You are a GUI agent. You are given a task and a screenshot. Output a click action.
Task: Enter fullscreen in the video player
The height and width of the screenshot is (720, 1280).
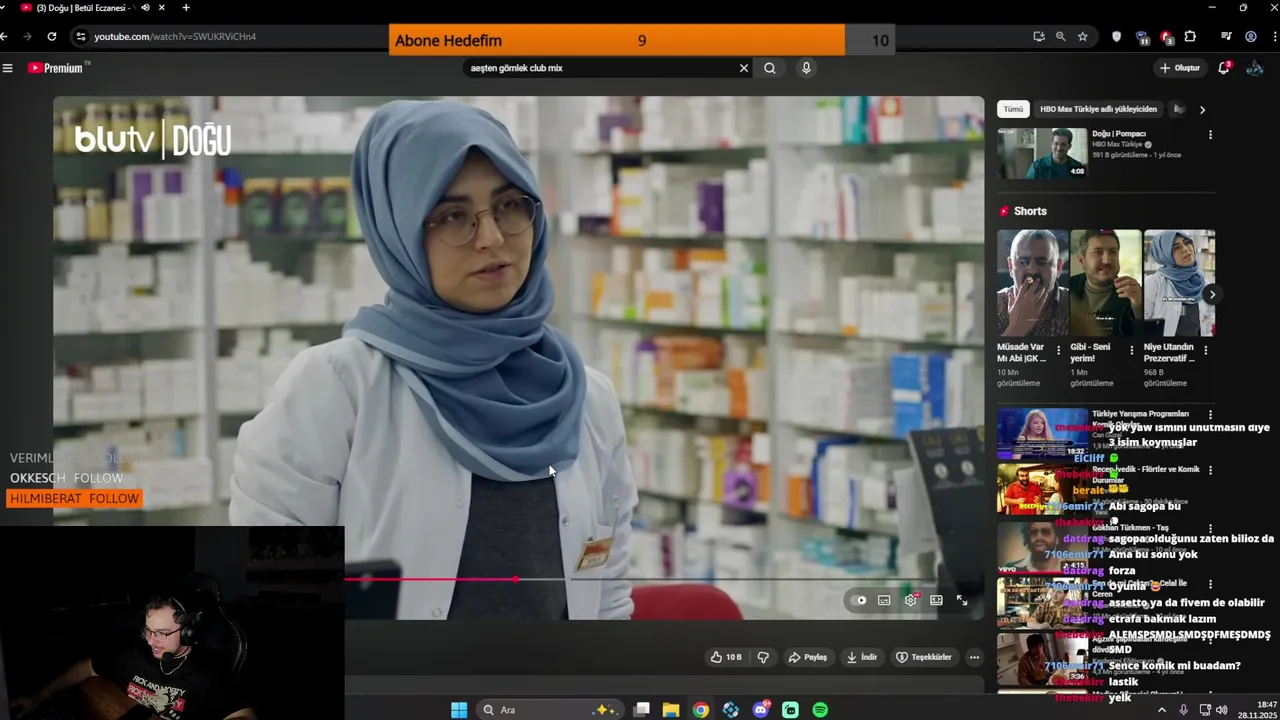(x=962, y=601)
